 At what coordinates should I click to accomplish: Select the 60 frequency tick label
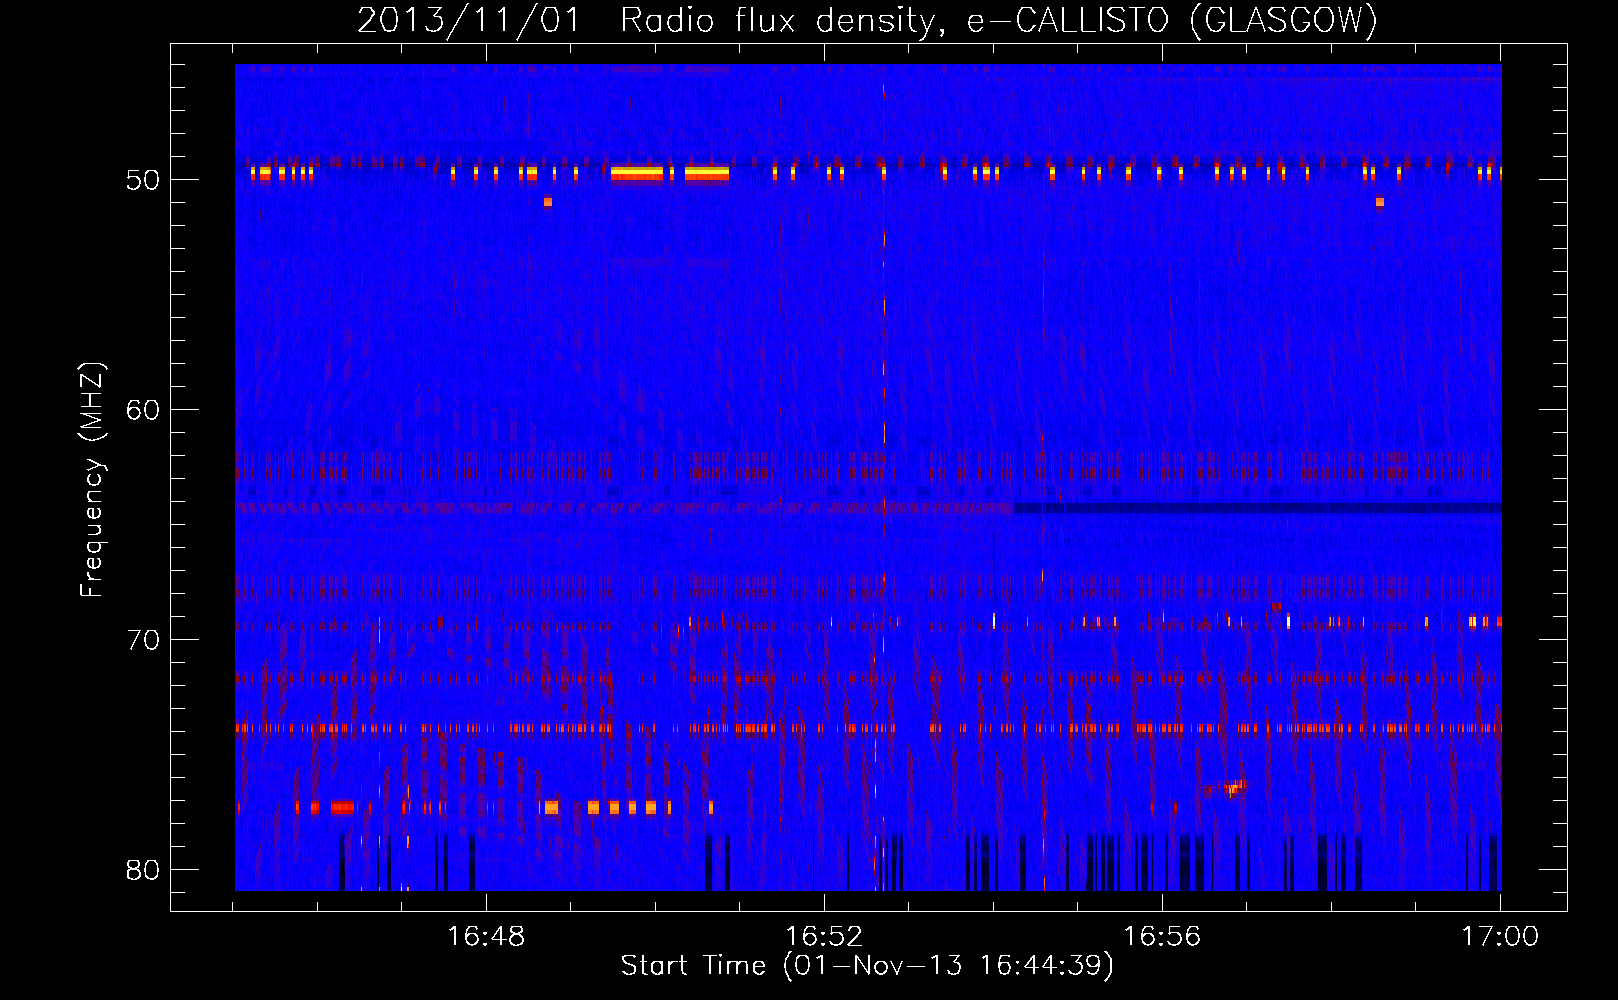[143, 410]
